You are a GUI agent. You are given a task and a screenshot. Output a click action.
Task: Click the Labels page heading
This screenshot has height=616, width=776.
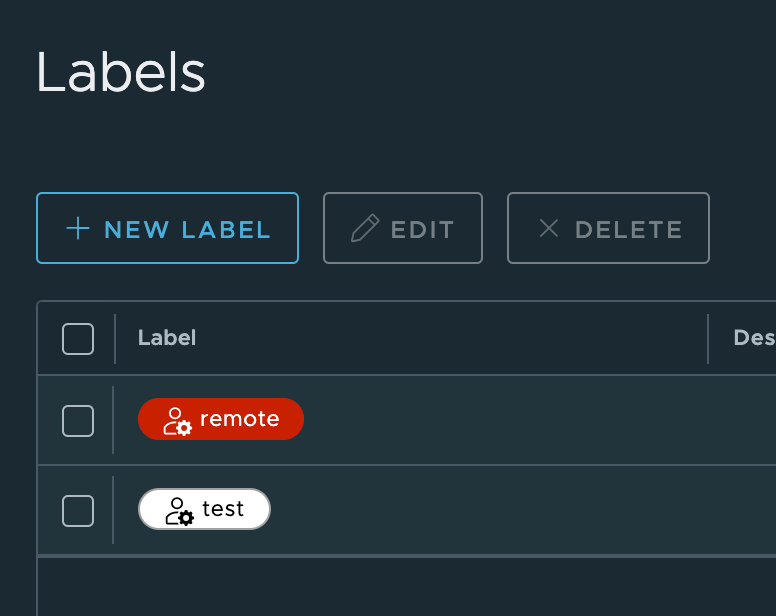coord(121,73)
